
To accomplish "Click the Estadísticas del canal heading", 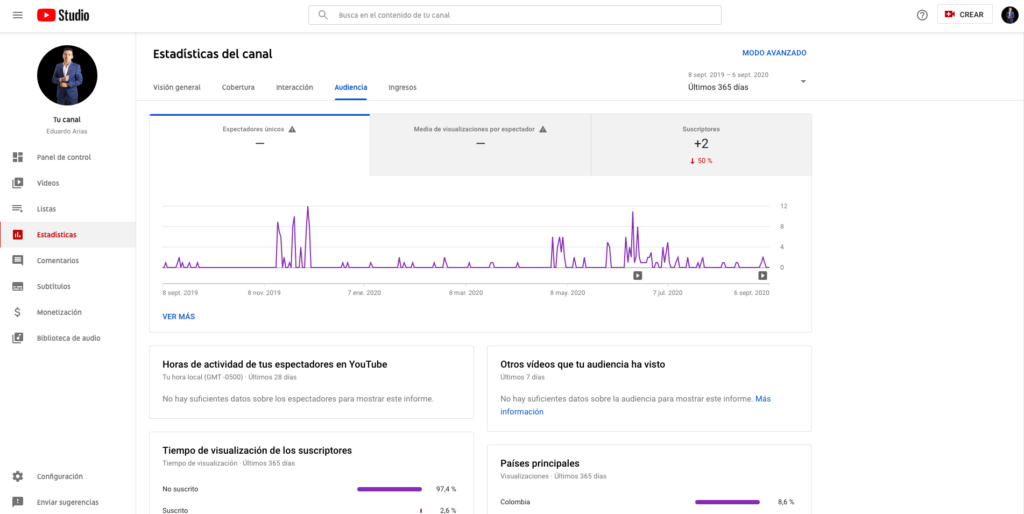I will 212,54.
